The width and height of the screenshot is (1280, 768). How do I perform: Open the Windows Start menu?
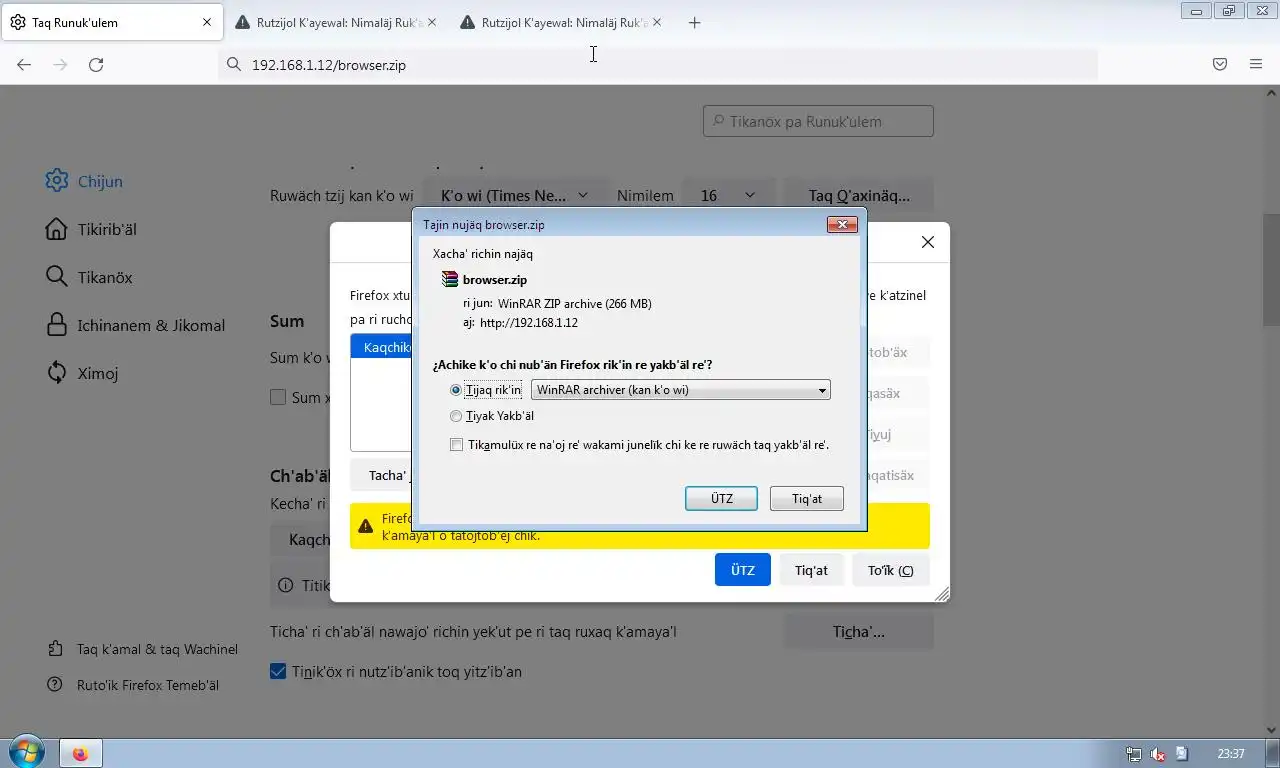coord(25,753)
